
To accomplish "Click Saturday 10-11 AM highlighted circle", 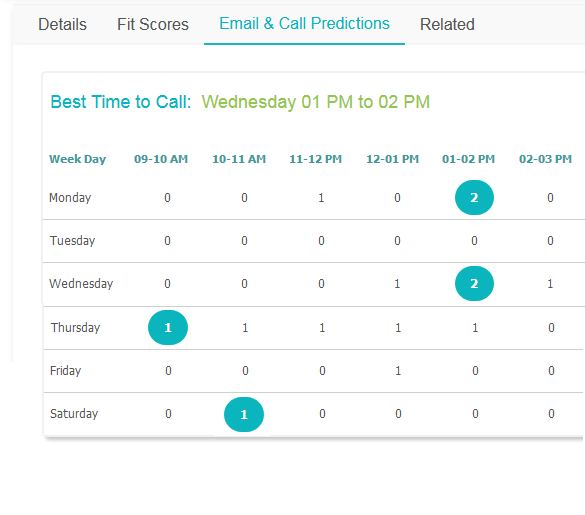I will coord(244,415).
